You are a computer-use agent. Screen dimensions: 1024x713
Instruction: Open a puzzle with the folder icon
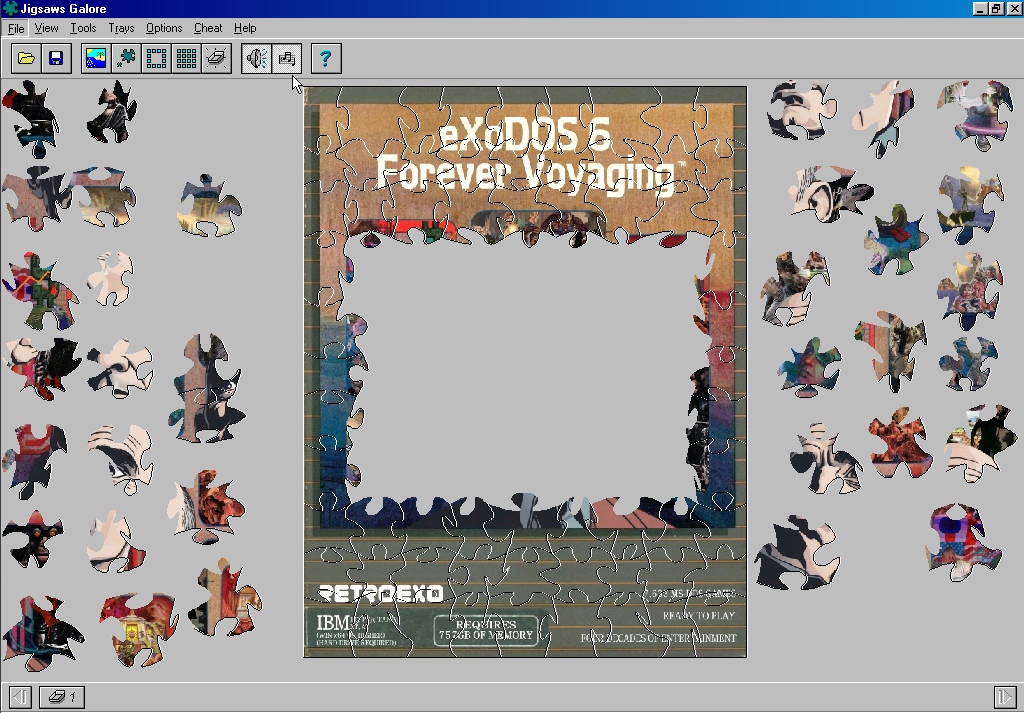[27, 59]
